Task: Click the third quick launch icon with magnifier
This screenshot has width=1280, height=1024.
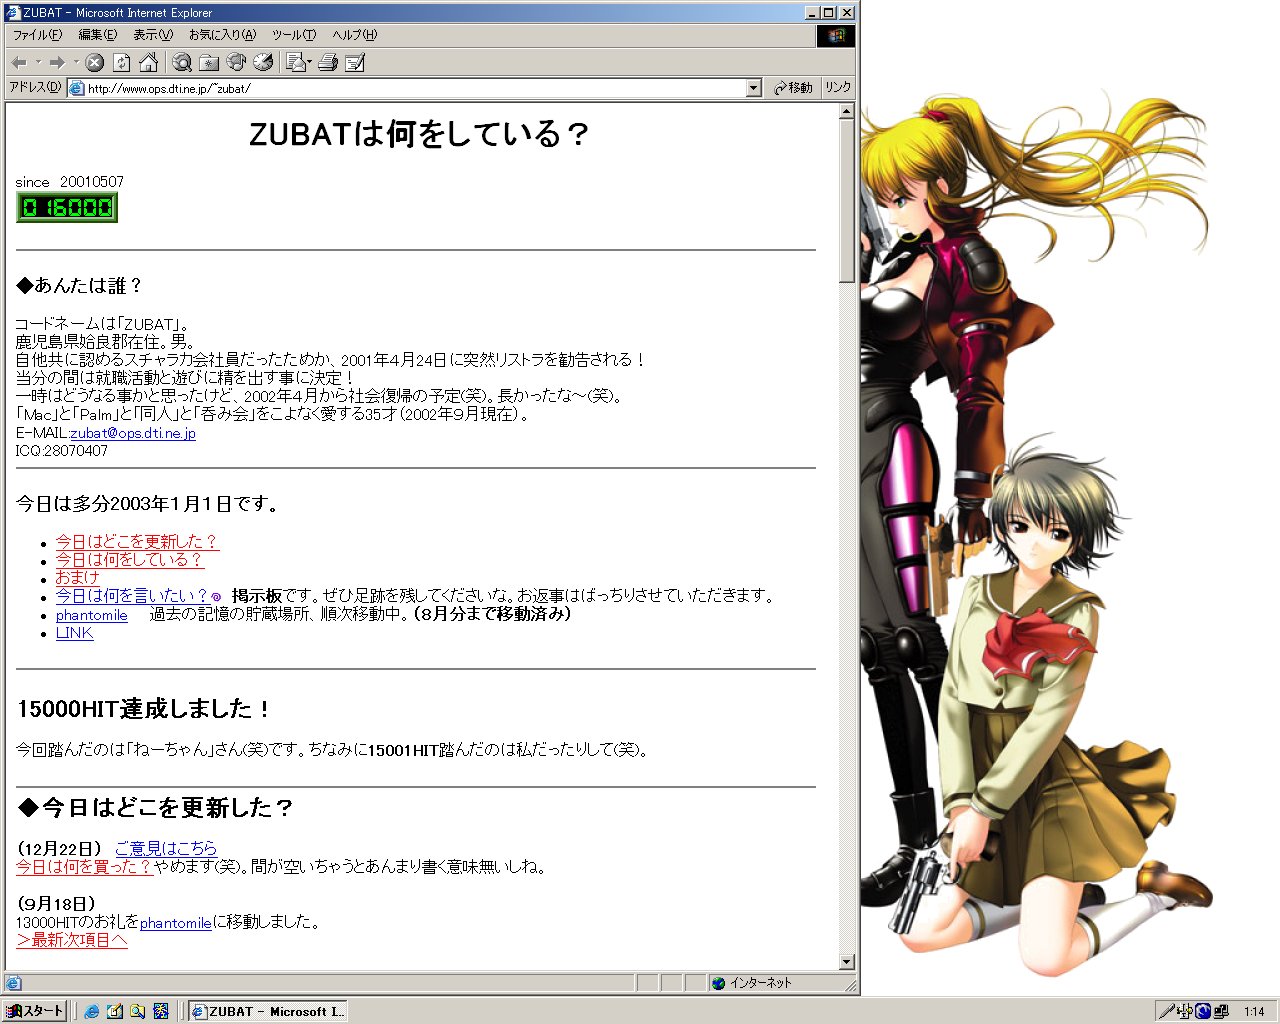Action: (x=137, y=1011)
